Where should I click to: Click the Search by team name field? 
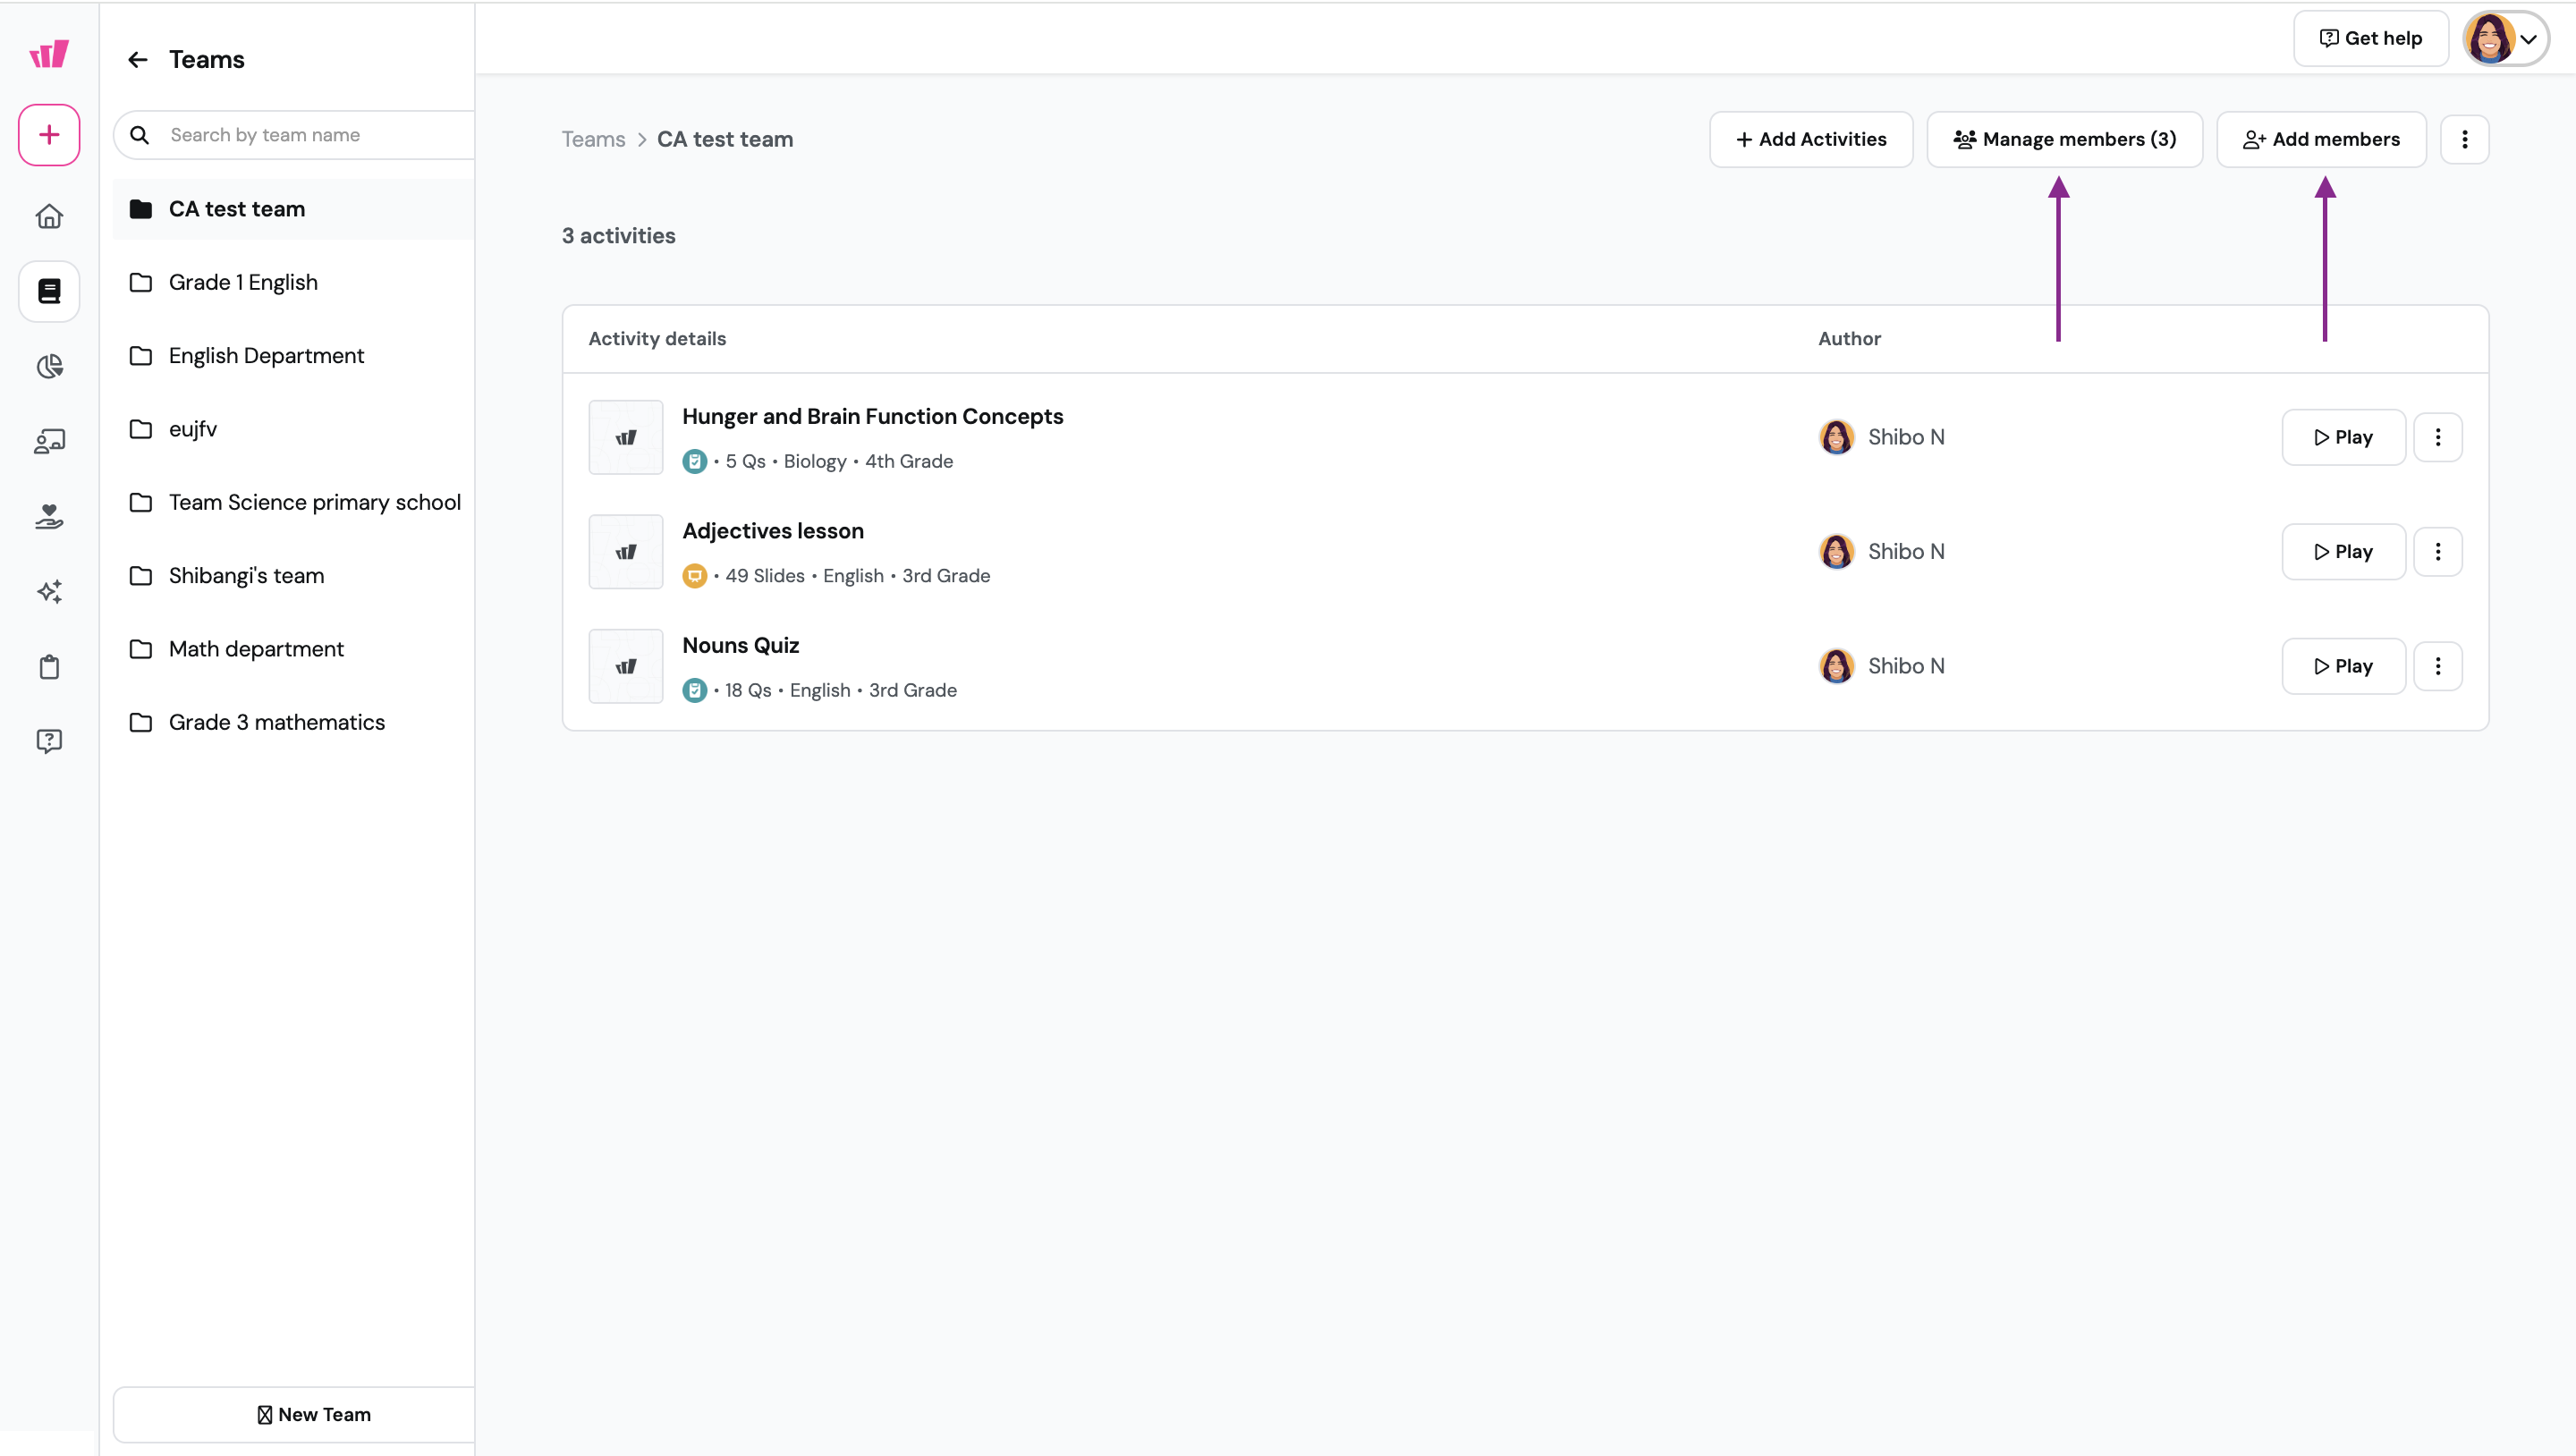[310, 135]
